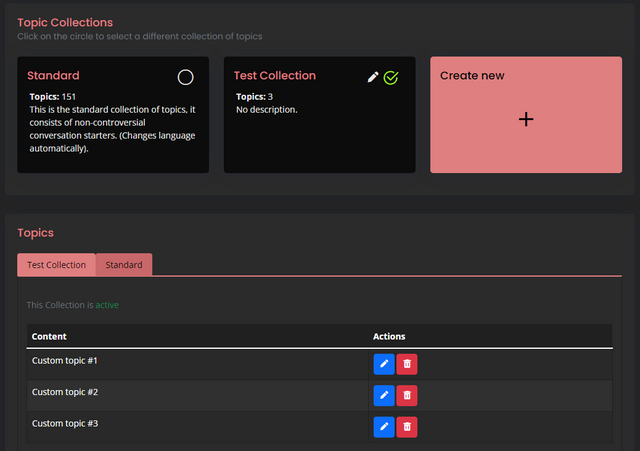Delete Custom topic #3
The image size is (640, 451).
[x=407, y=427]
